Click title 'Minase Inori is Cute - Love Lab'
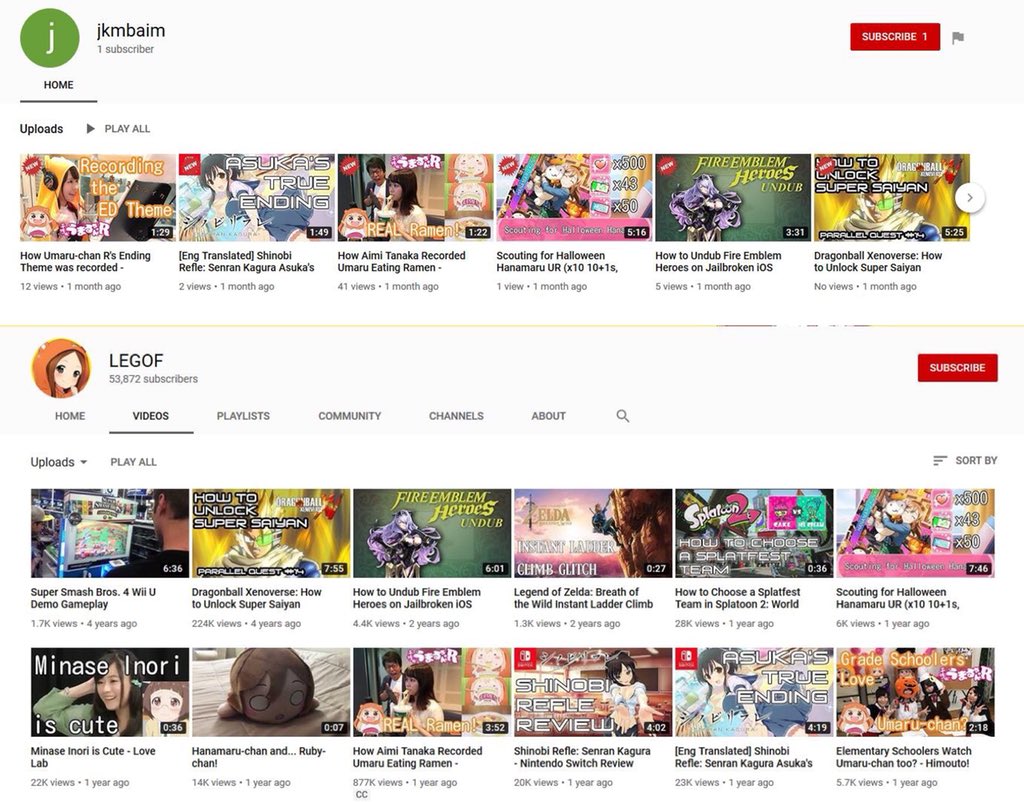 (93, 757)
